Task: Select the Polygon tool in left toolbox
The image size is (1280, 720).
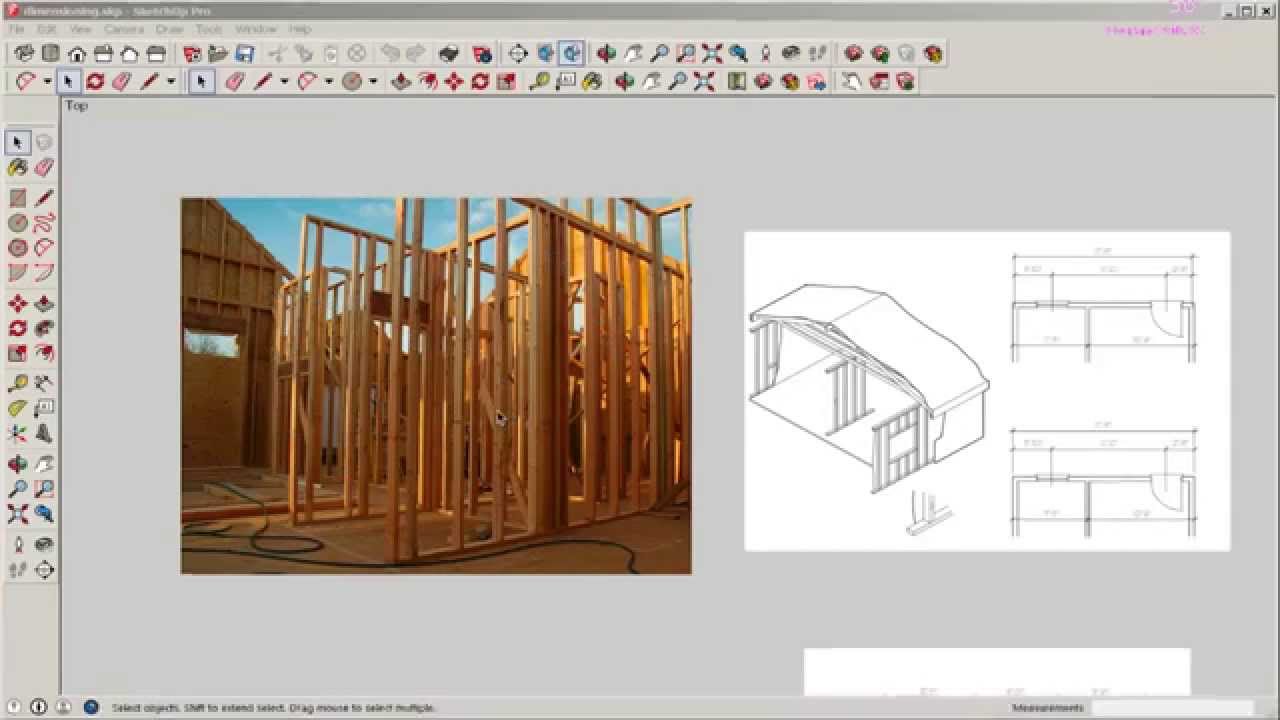Action: [18, 248]
